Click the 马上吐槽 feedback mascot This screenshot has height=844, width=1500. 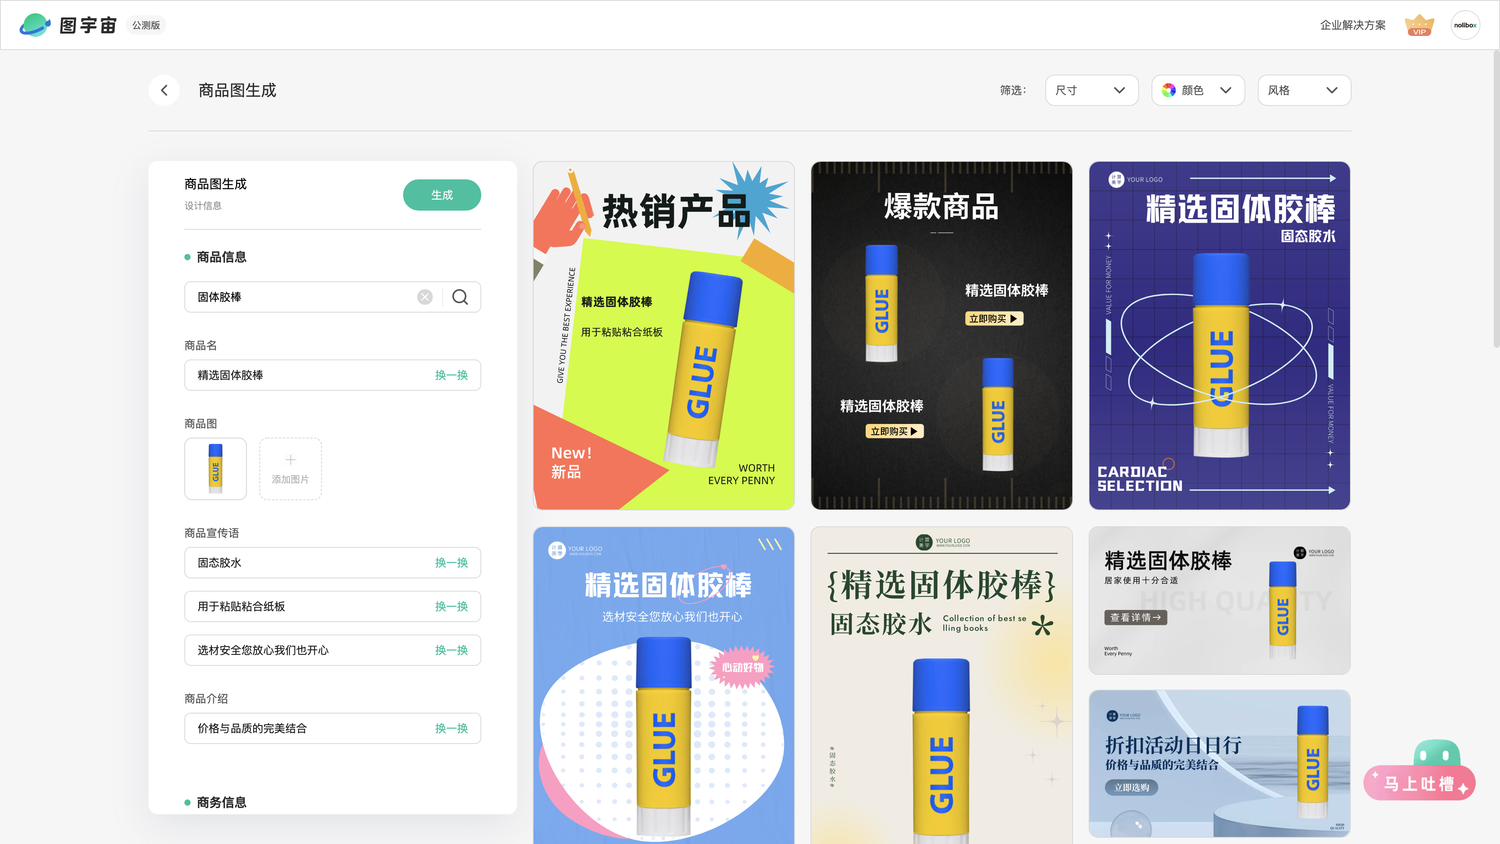pos(1420,770)
